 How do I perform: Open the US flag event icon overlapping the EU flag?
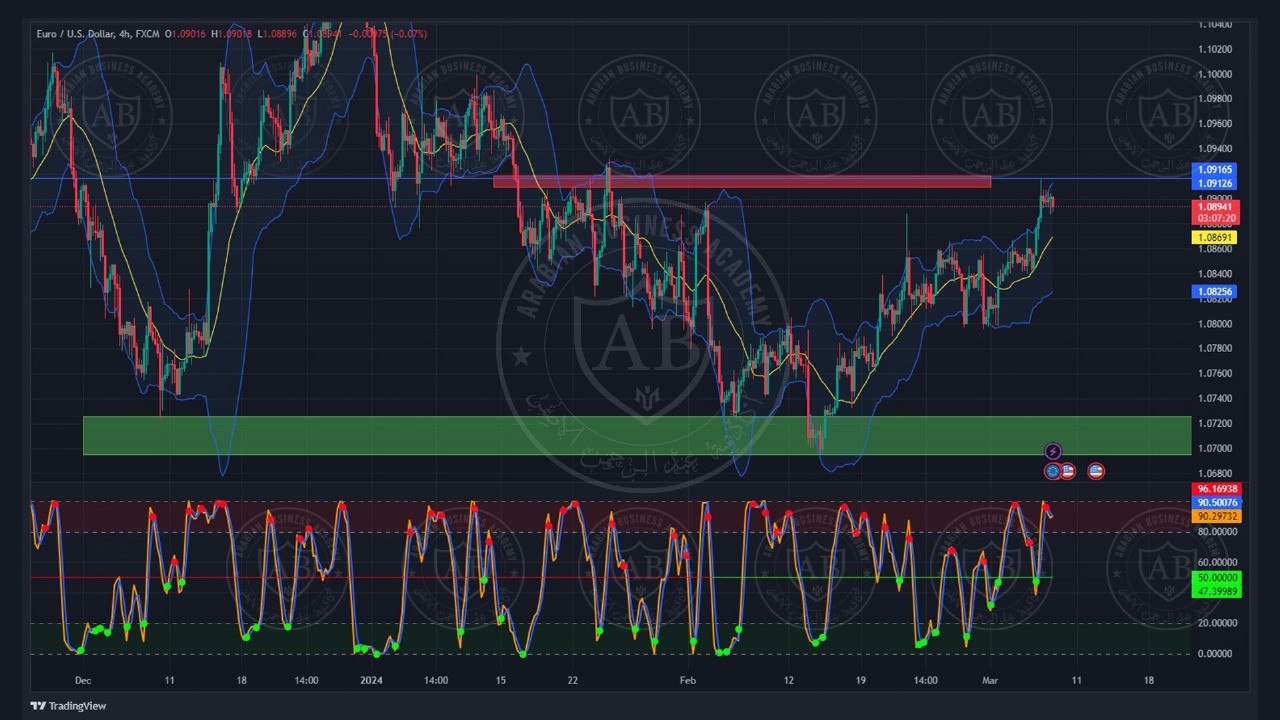point(1067,471)
